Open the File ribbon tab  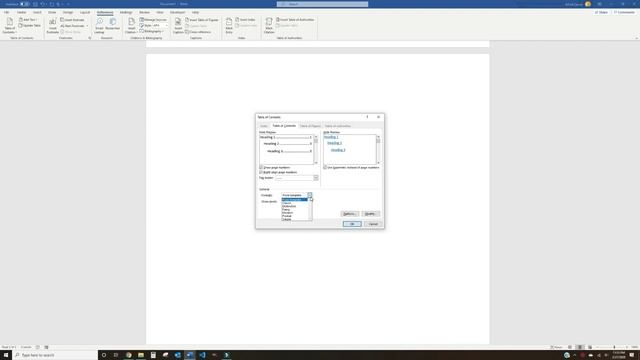click(x=7, y=12)
